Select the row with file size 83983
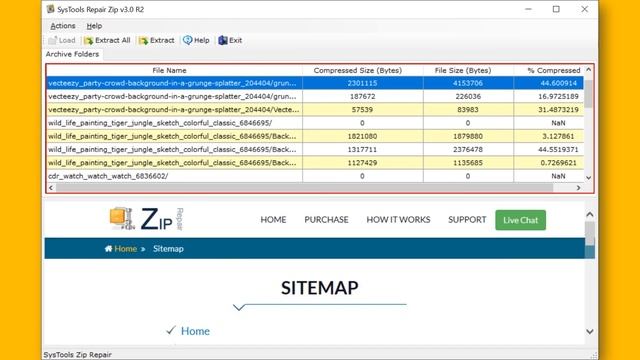 315,109
